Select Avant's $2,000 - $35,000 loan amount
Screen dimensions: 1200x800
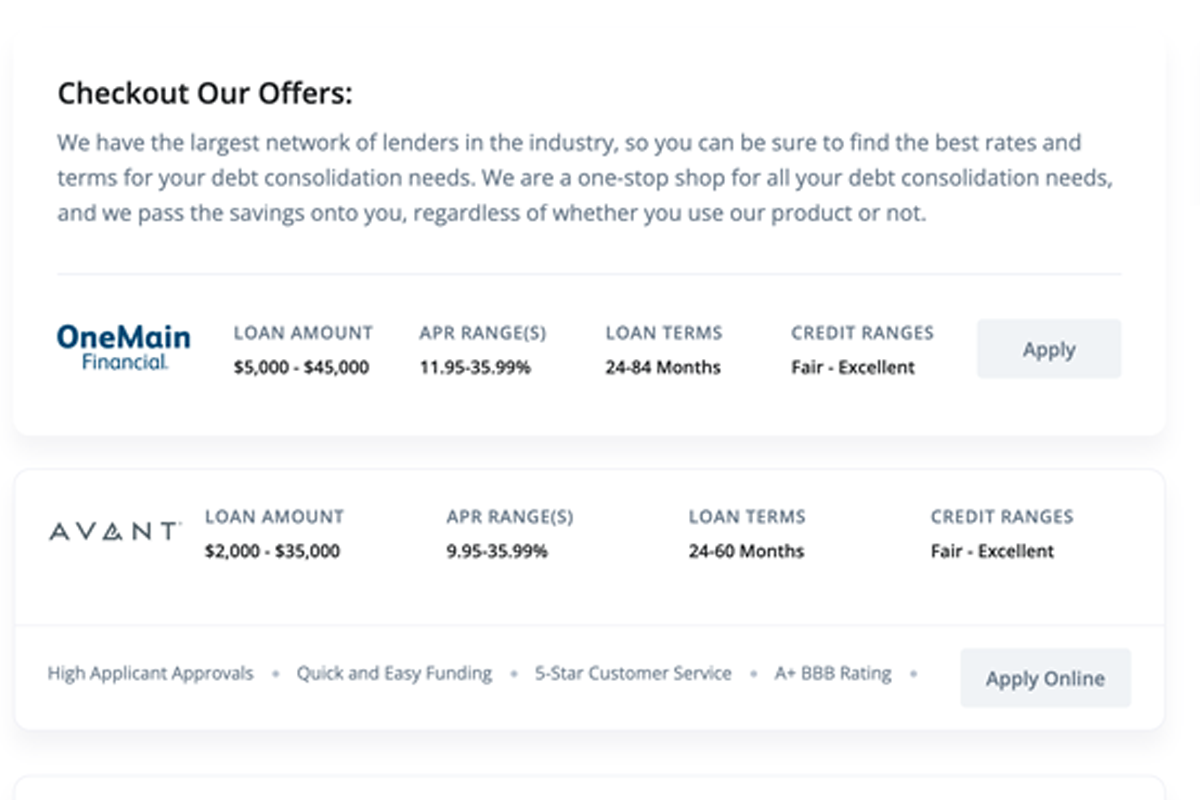pyautogui.click(x=272, y=551)
